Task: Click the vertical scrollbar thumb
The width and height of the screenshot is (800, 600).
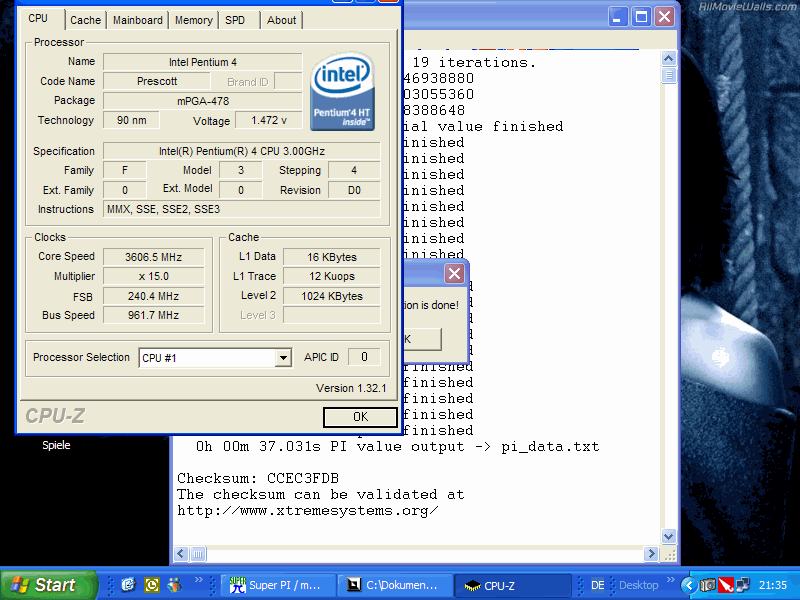Action: [x=668, y=76]
